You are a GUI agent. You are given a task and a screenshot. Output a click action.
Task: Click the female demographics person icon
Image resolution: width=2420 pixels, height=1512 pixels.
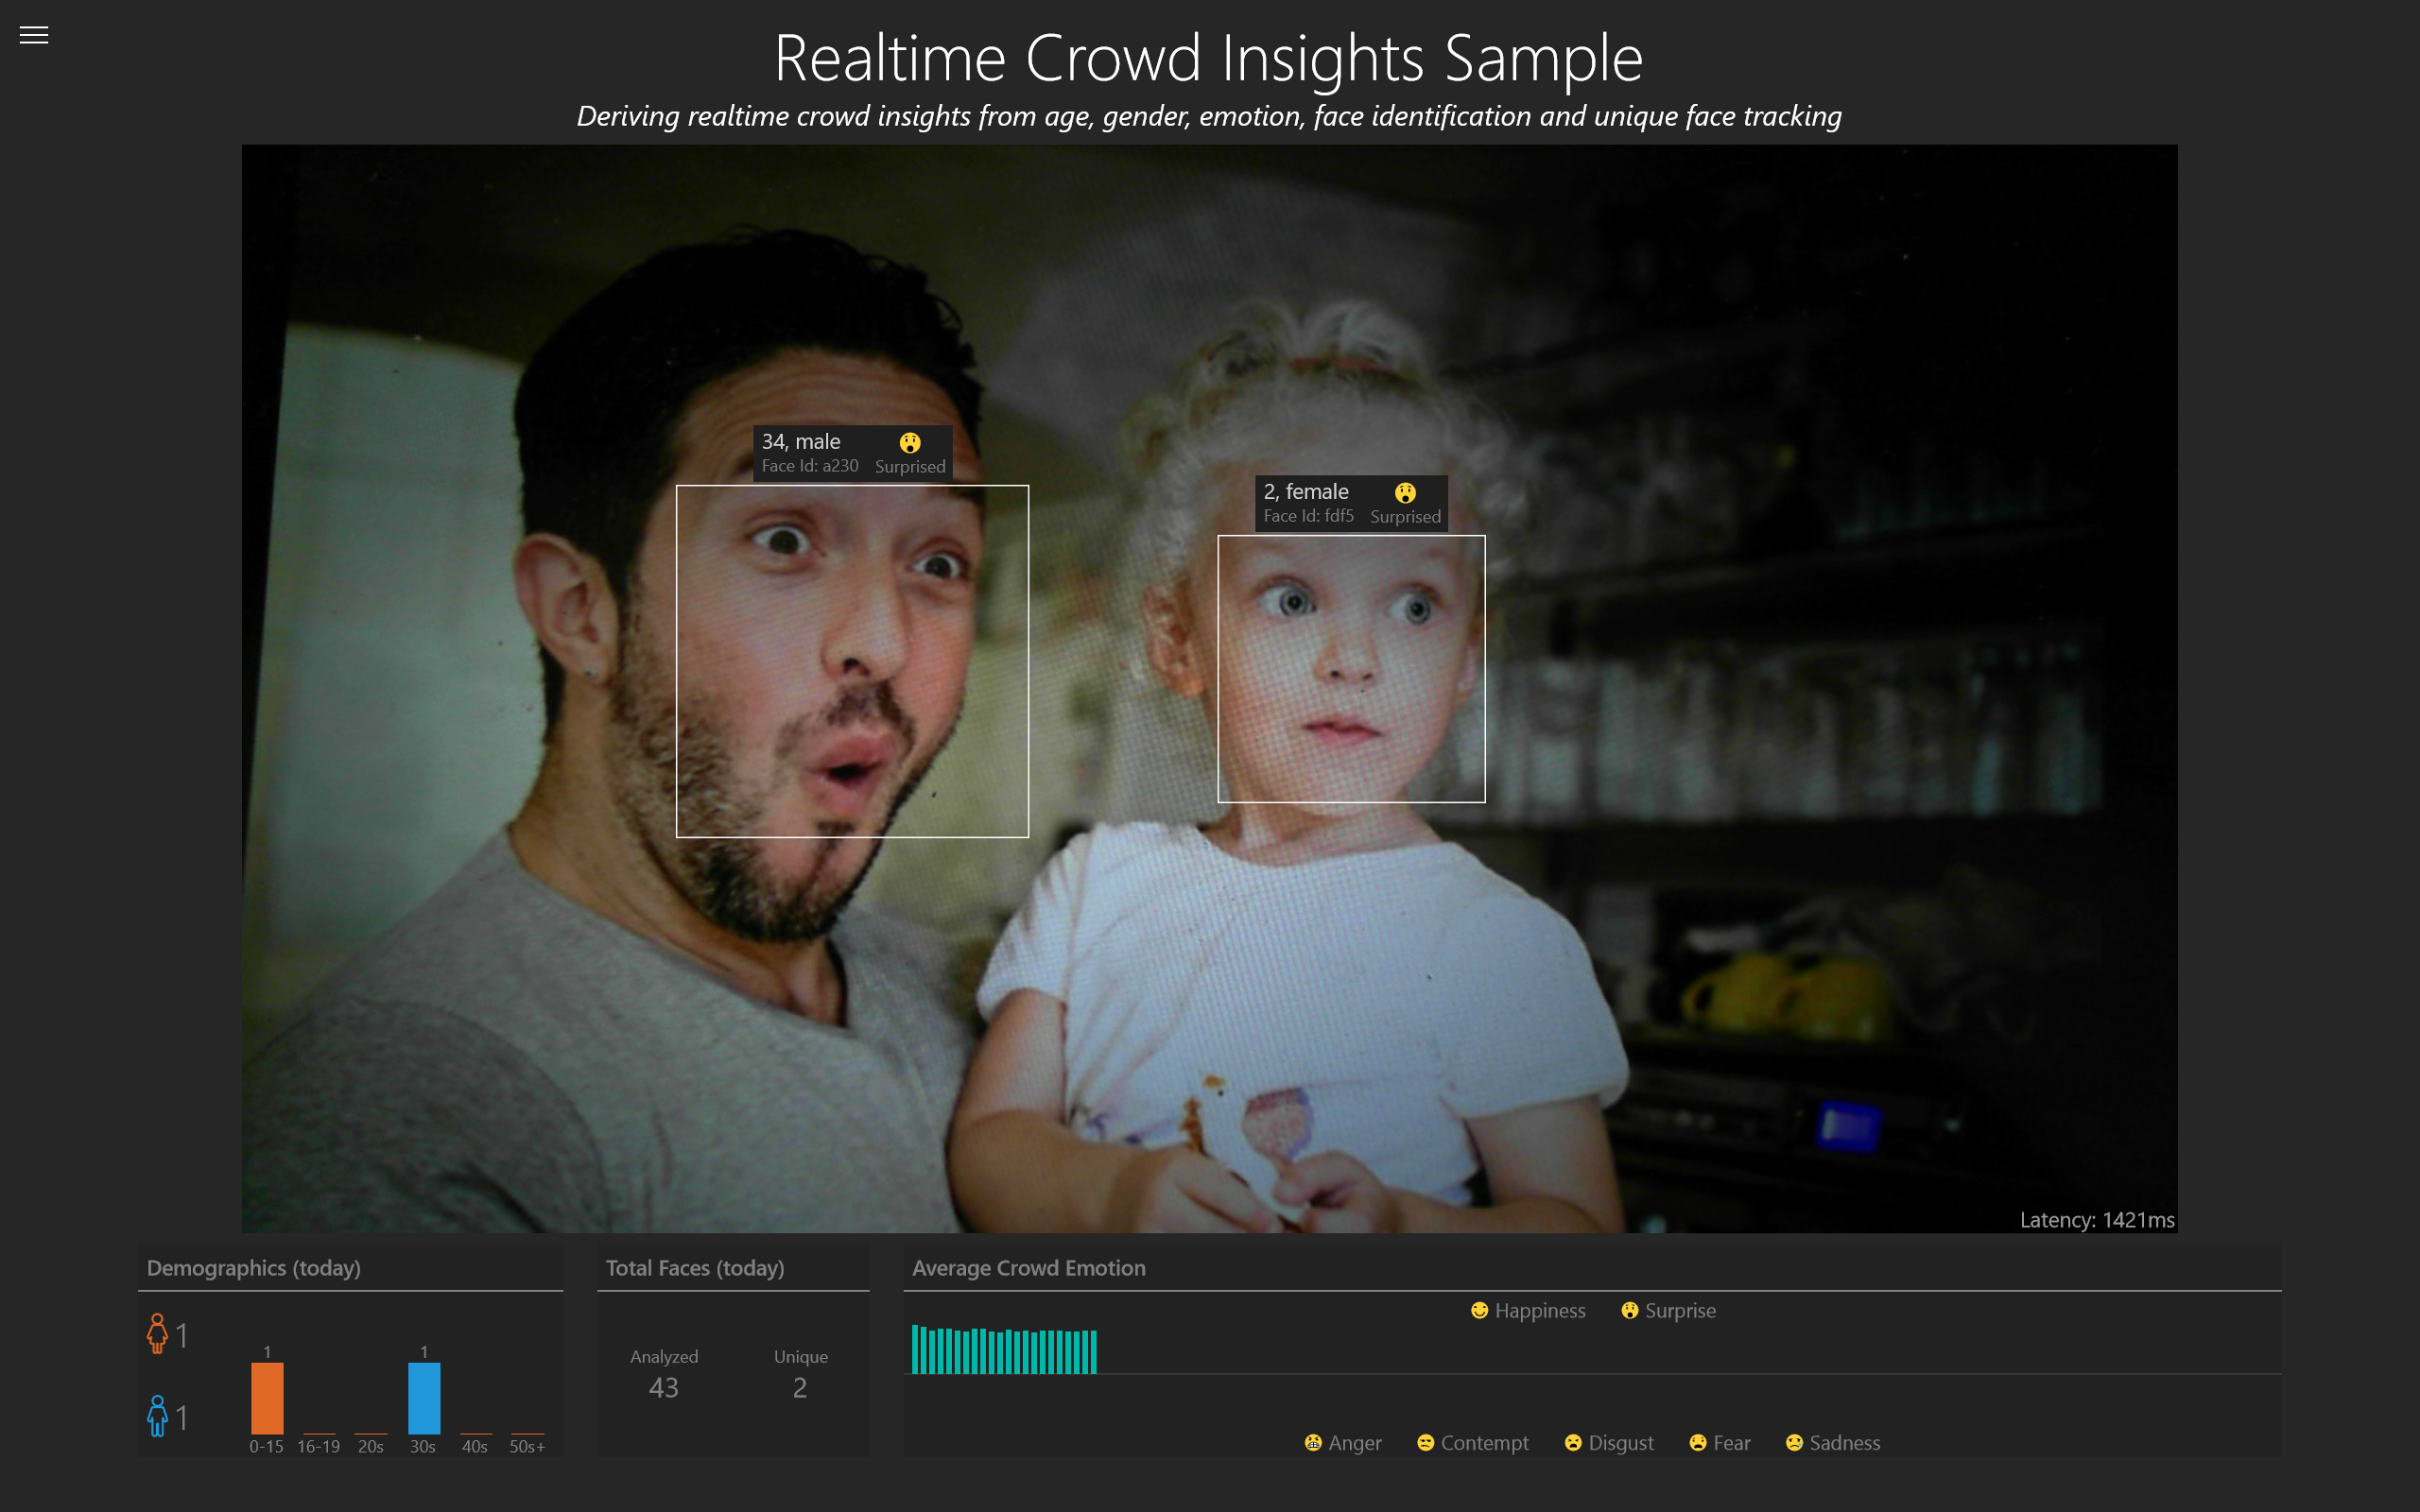[157, 1333]
